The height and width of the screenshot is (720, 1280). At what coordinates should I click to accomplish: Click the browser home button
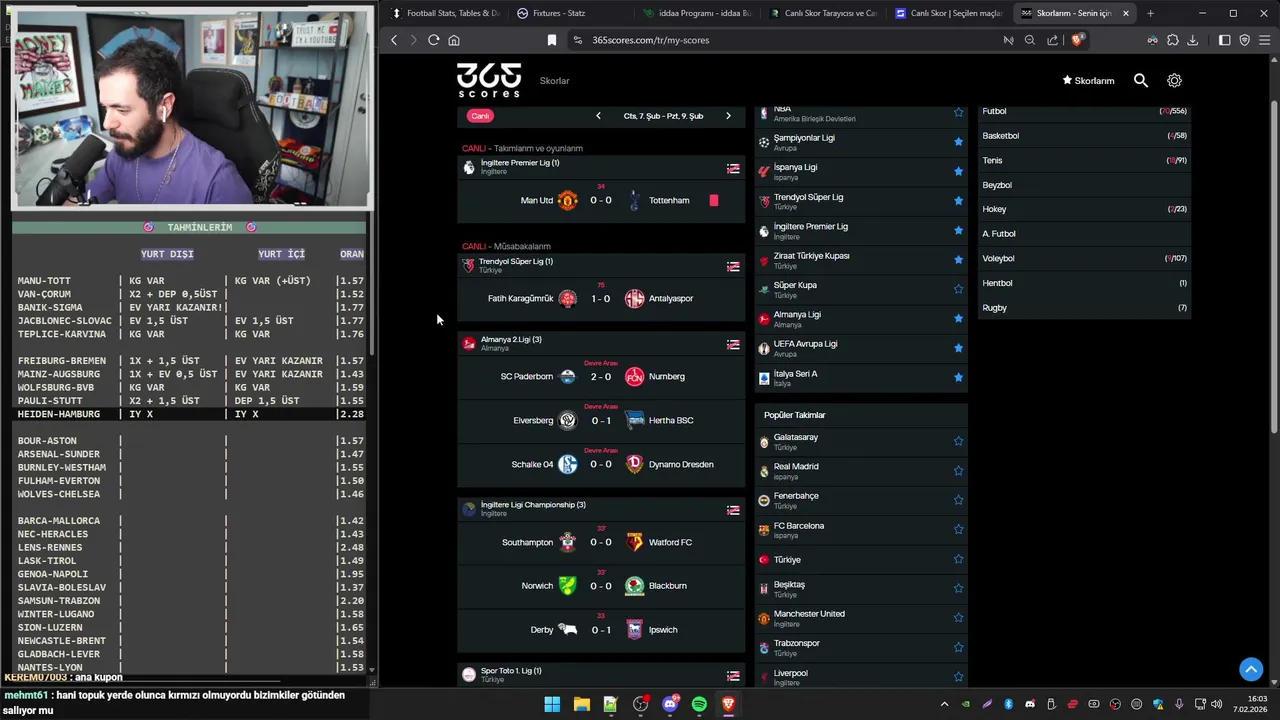point(454,40)
